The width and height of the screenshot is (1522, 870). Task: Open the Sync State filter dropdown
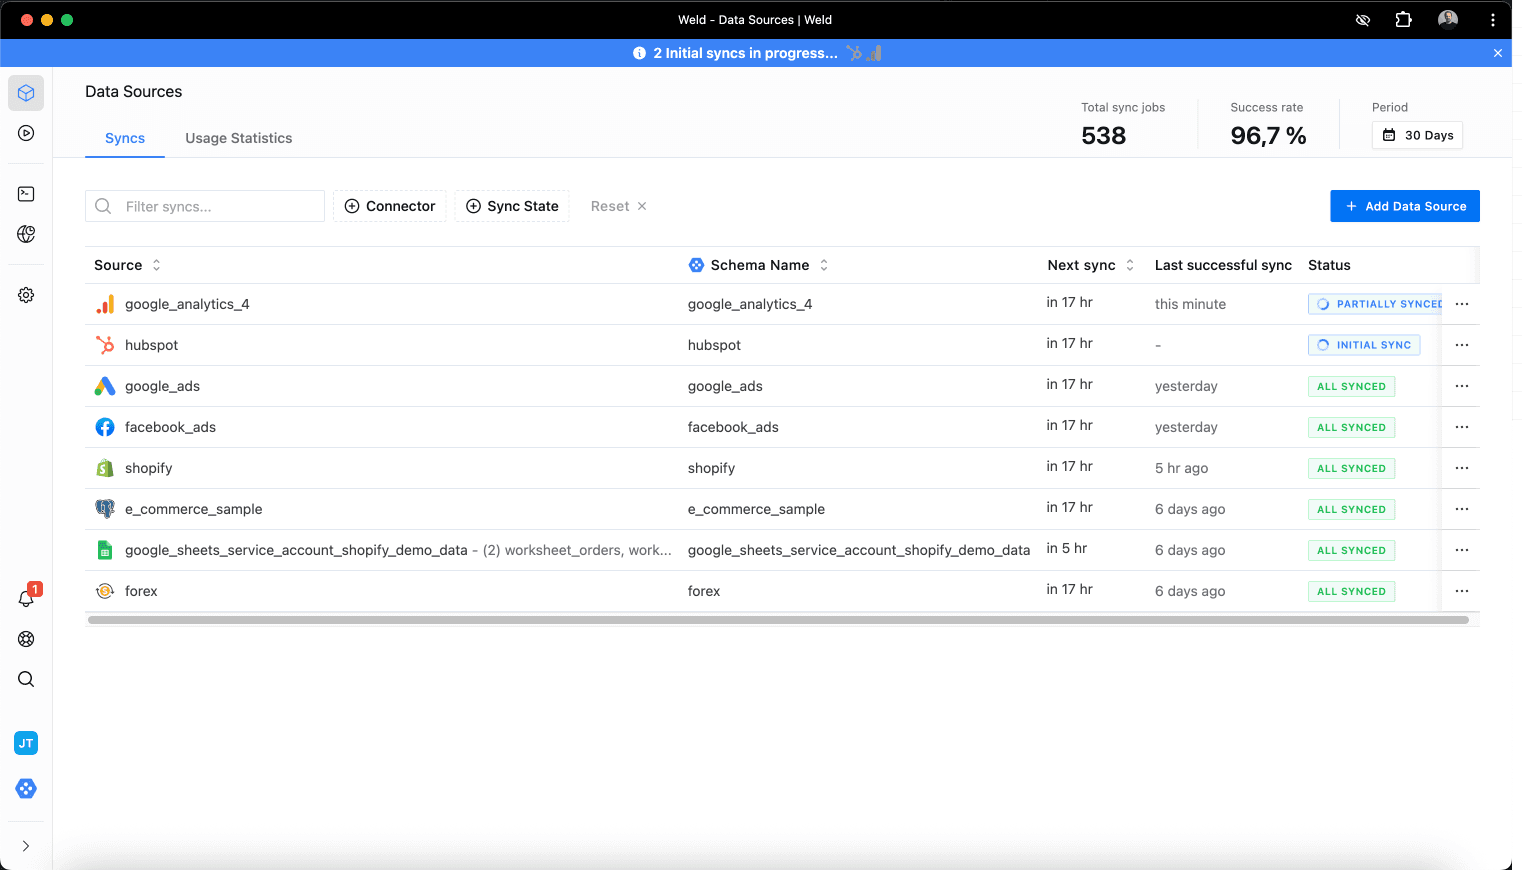(512, 206)
